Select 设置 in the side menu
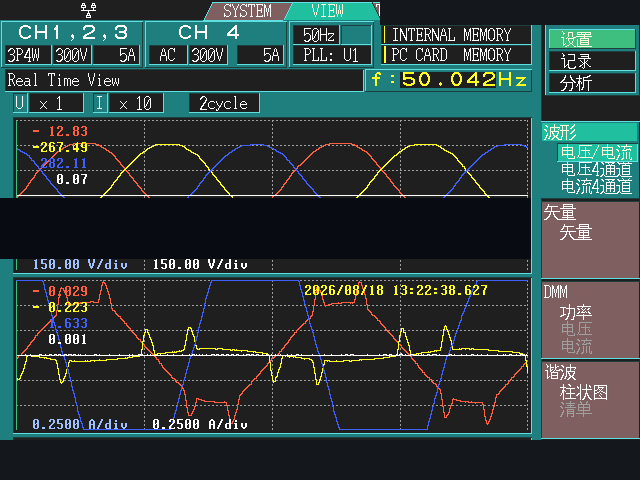 pyautogui.click(x=591, y=39)
